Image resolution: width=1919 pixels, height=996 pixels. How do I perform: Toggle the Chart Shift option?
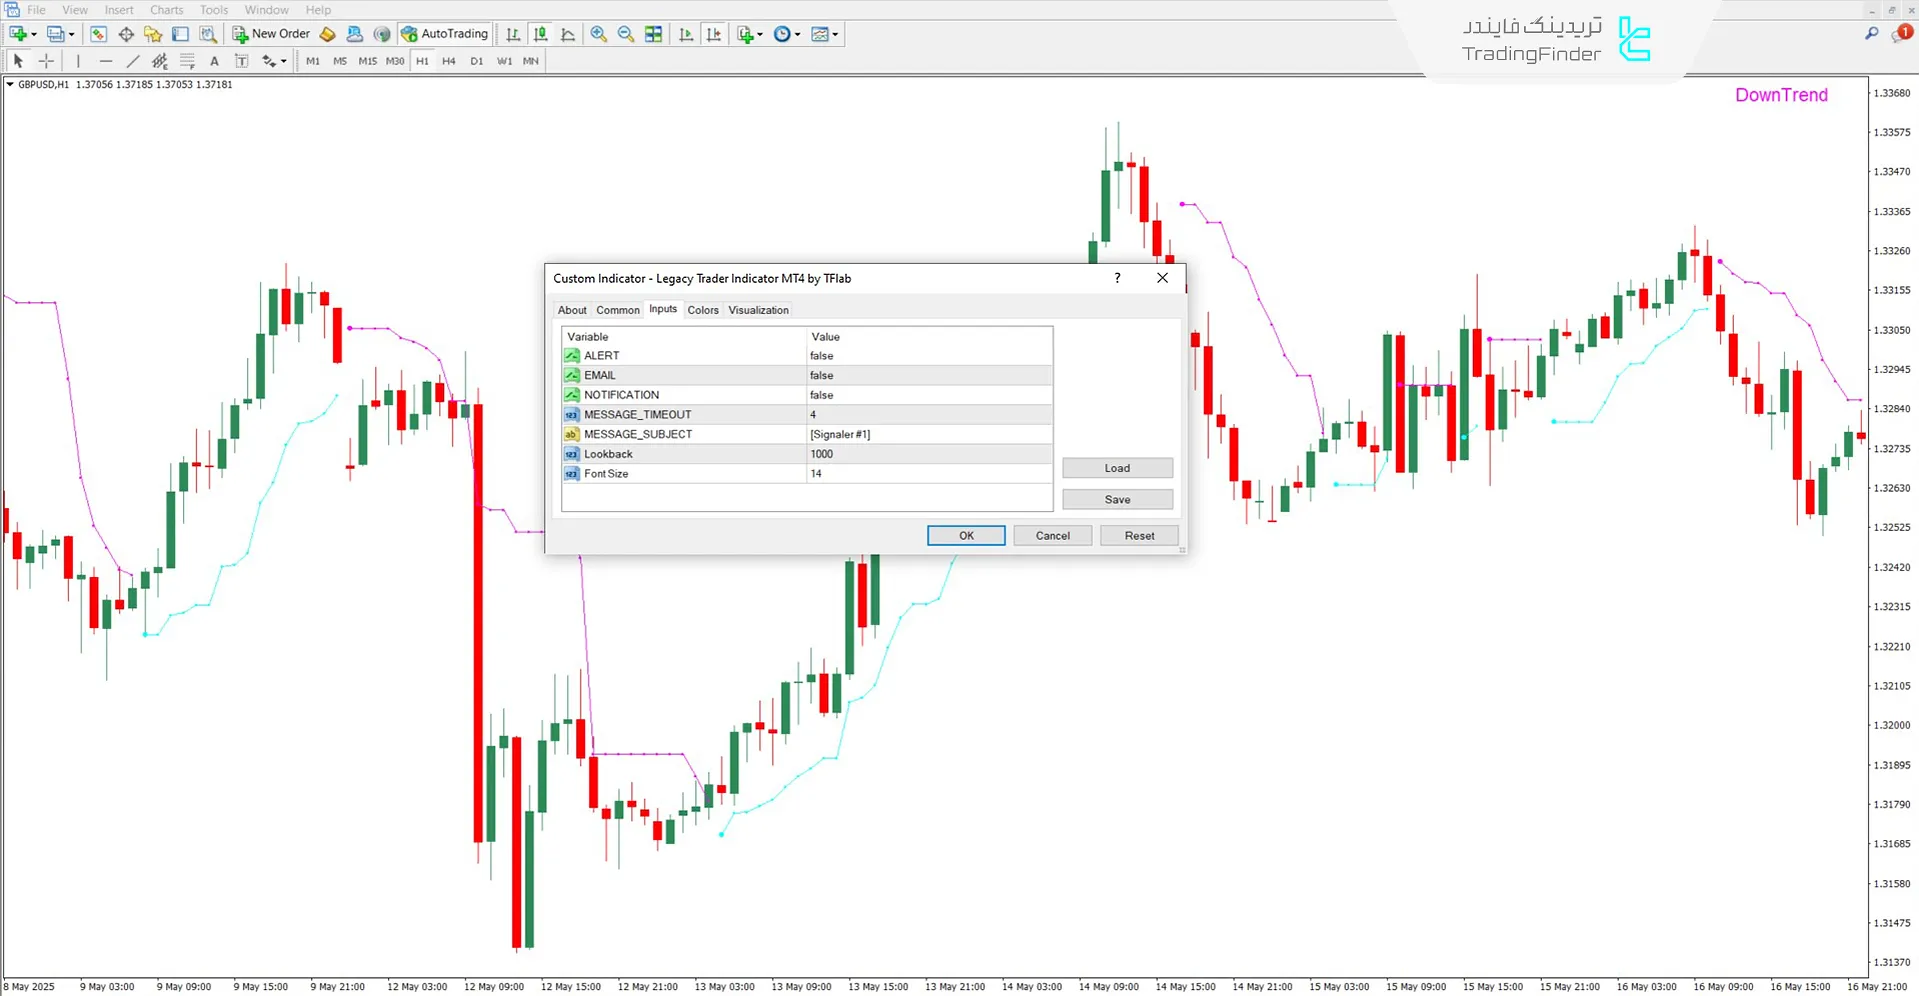[714, 33]
